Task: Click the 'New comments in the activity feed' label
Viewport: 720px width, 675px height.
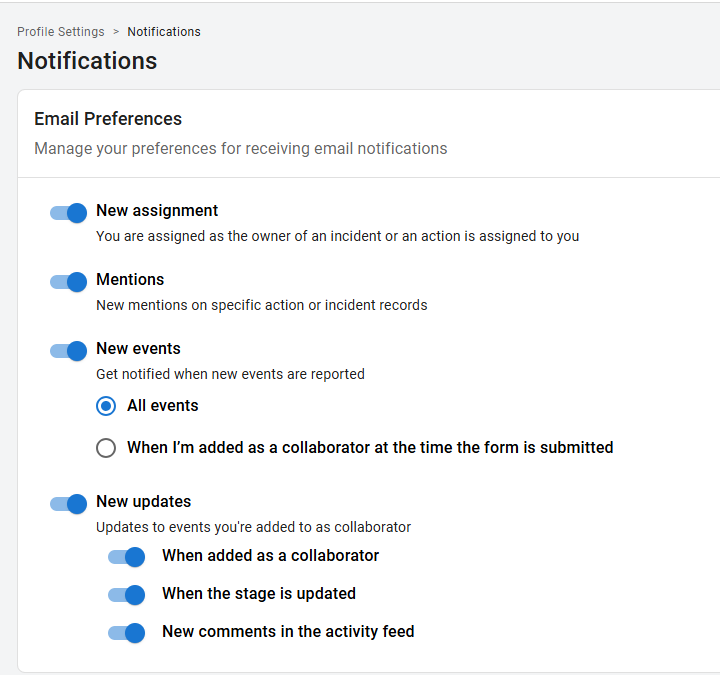Action: [x=288, y=632]
